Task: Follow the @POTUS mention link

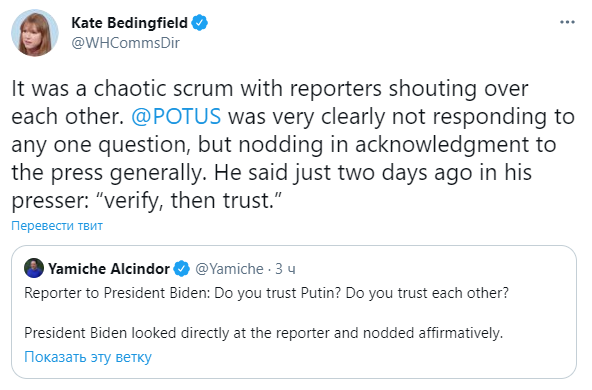Action: [176, 116]
